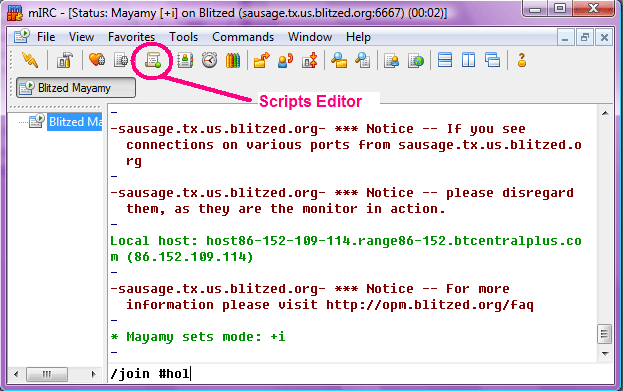
Task: Open the Notify List icon
Action: coord(391,61)
